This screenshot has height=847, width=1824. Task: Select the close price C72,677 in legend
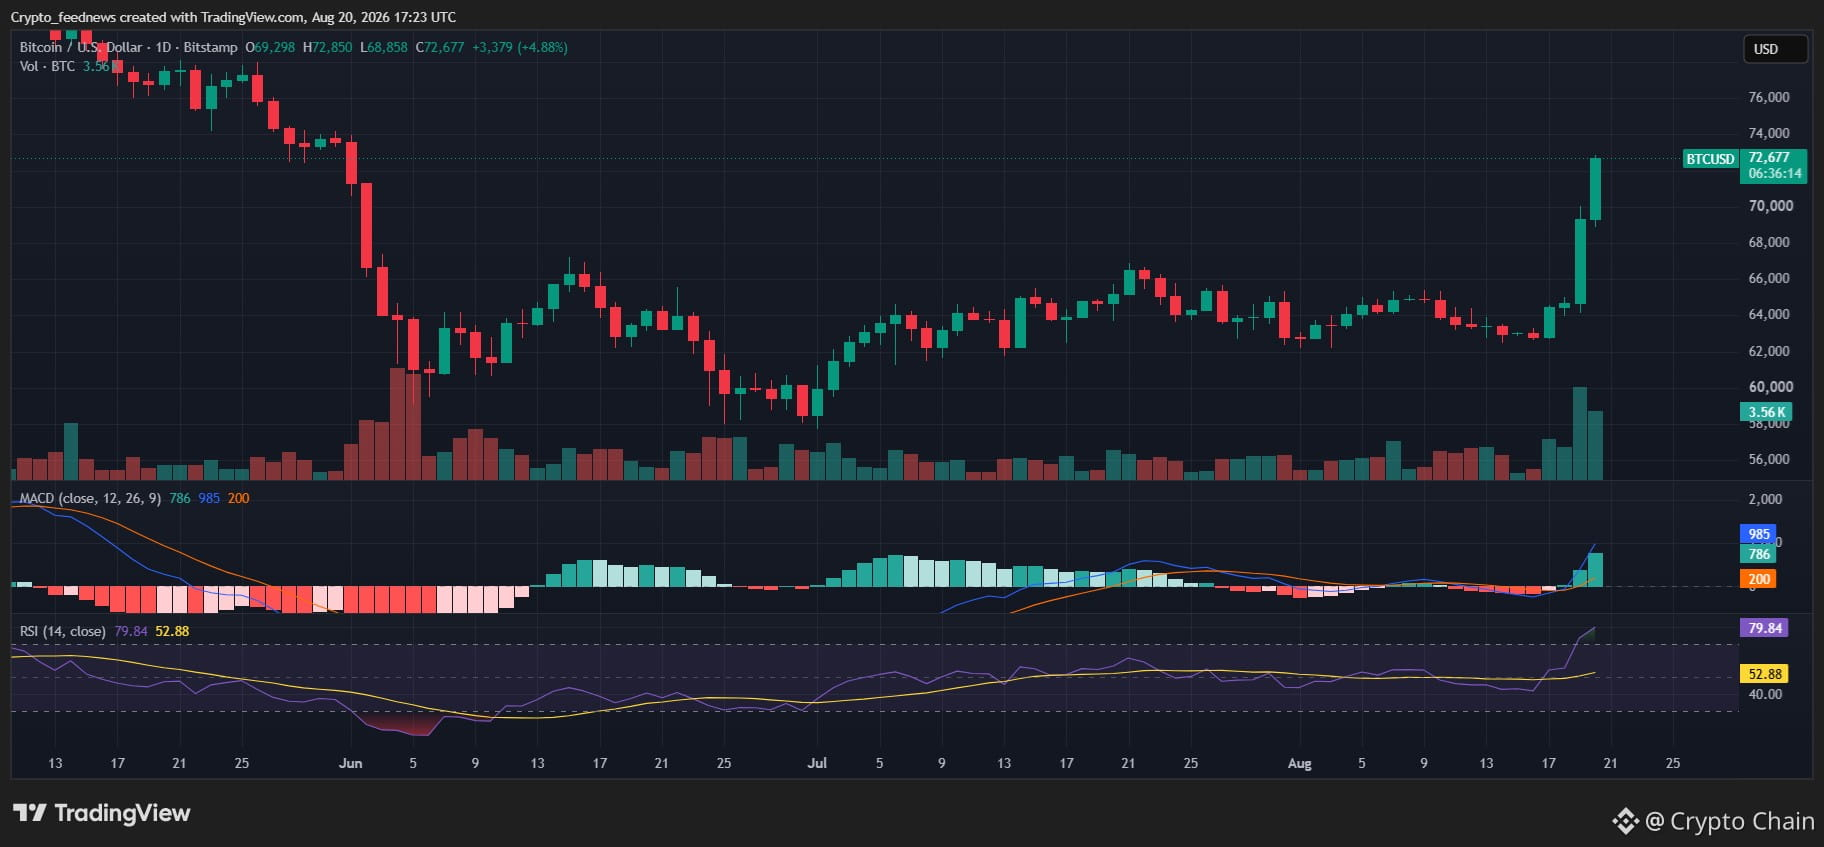click(x=440, y=47)
